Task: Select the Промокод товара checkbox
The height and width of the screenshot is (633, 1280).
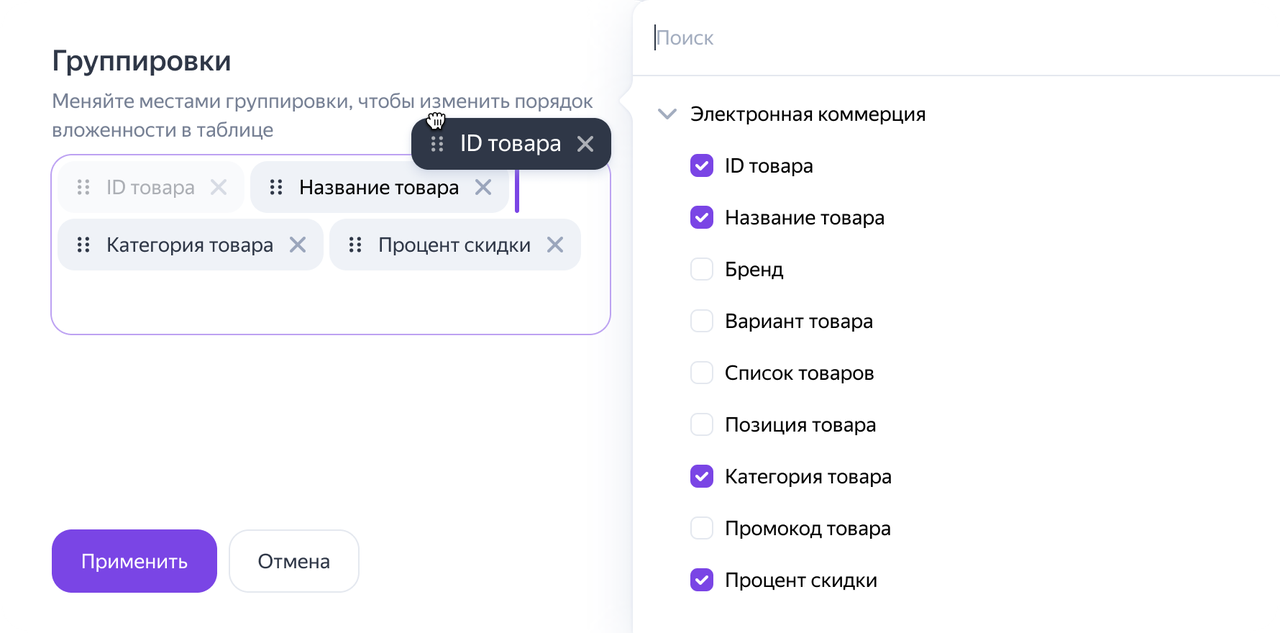Action: click(702, 528)
